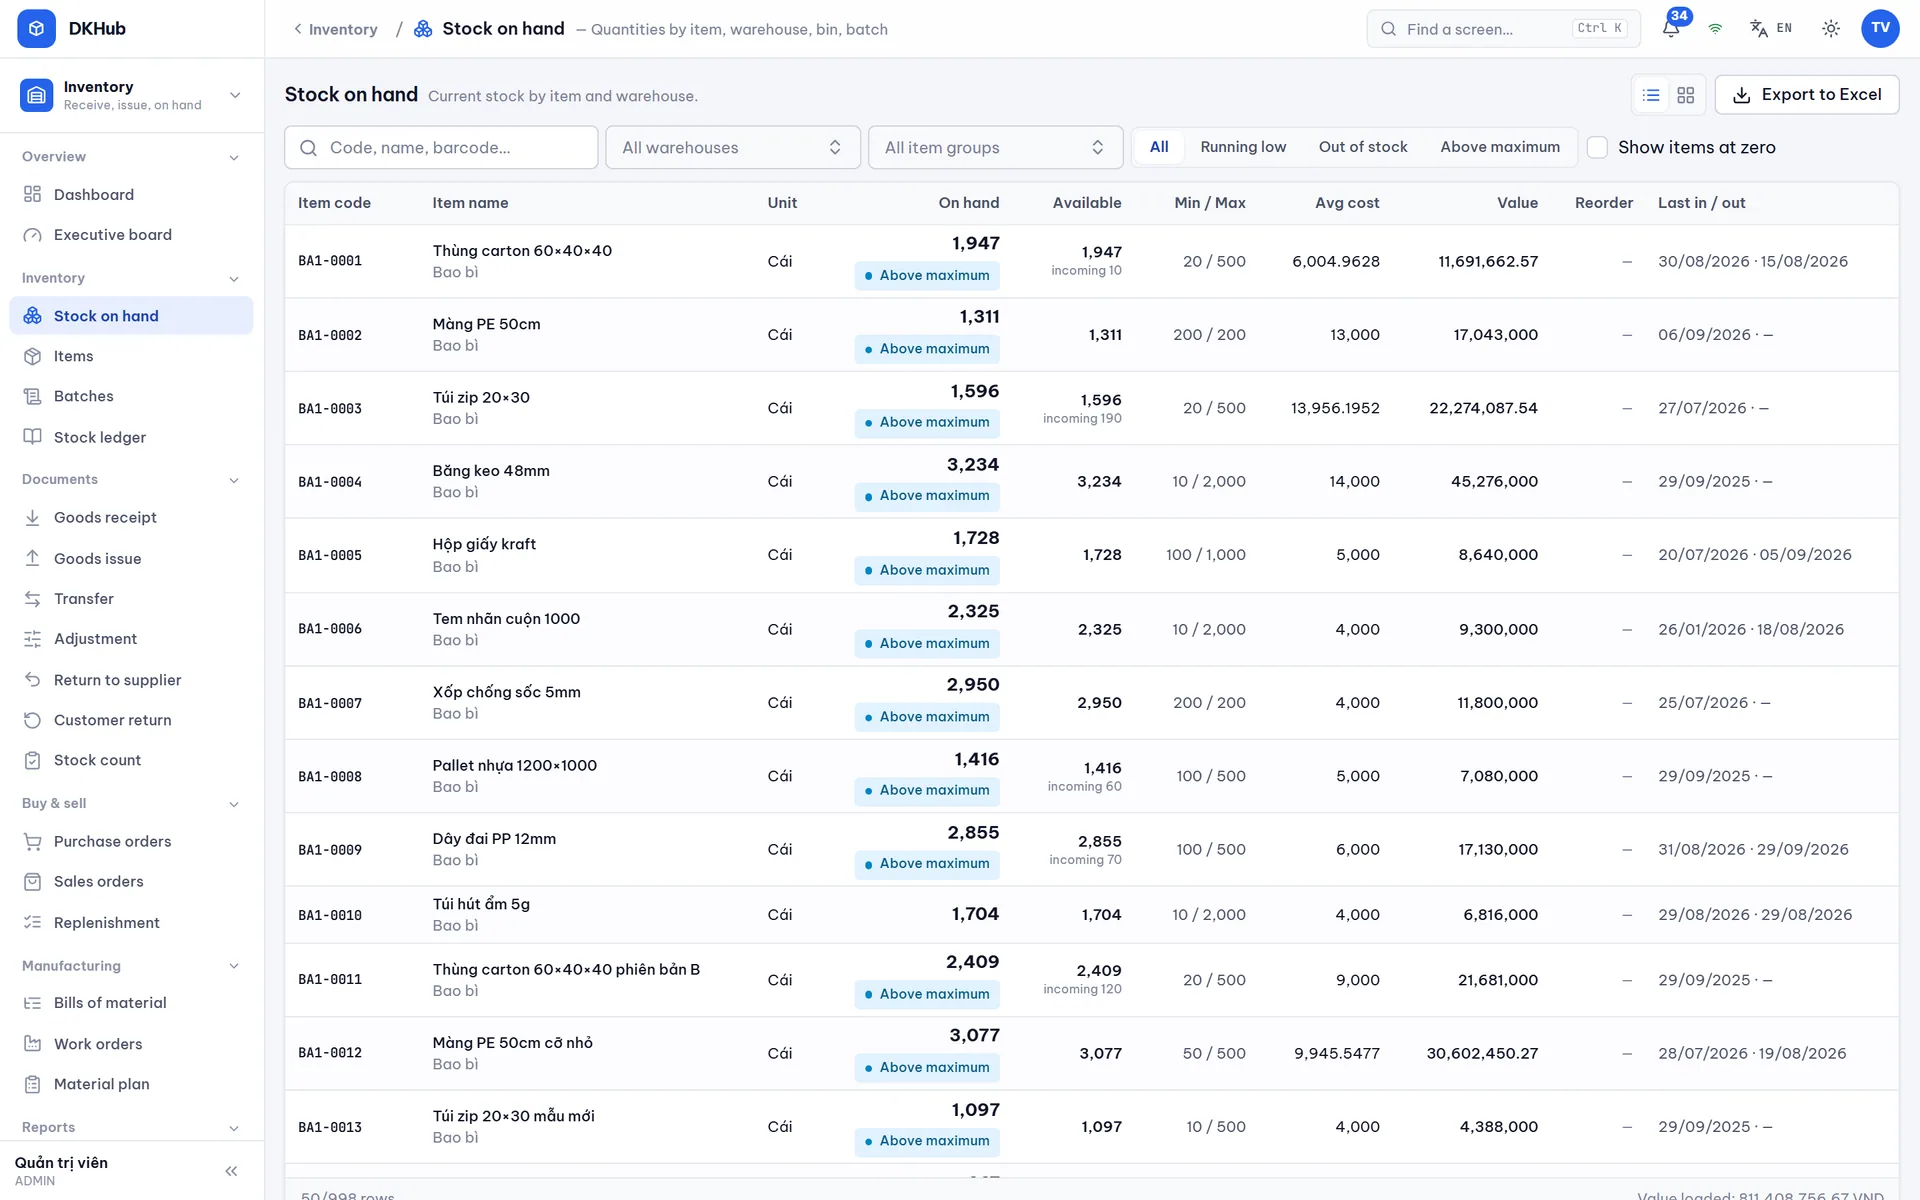
Task: Open Executive board in sidebar
Action: (x=131, y=235)
